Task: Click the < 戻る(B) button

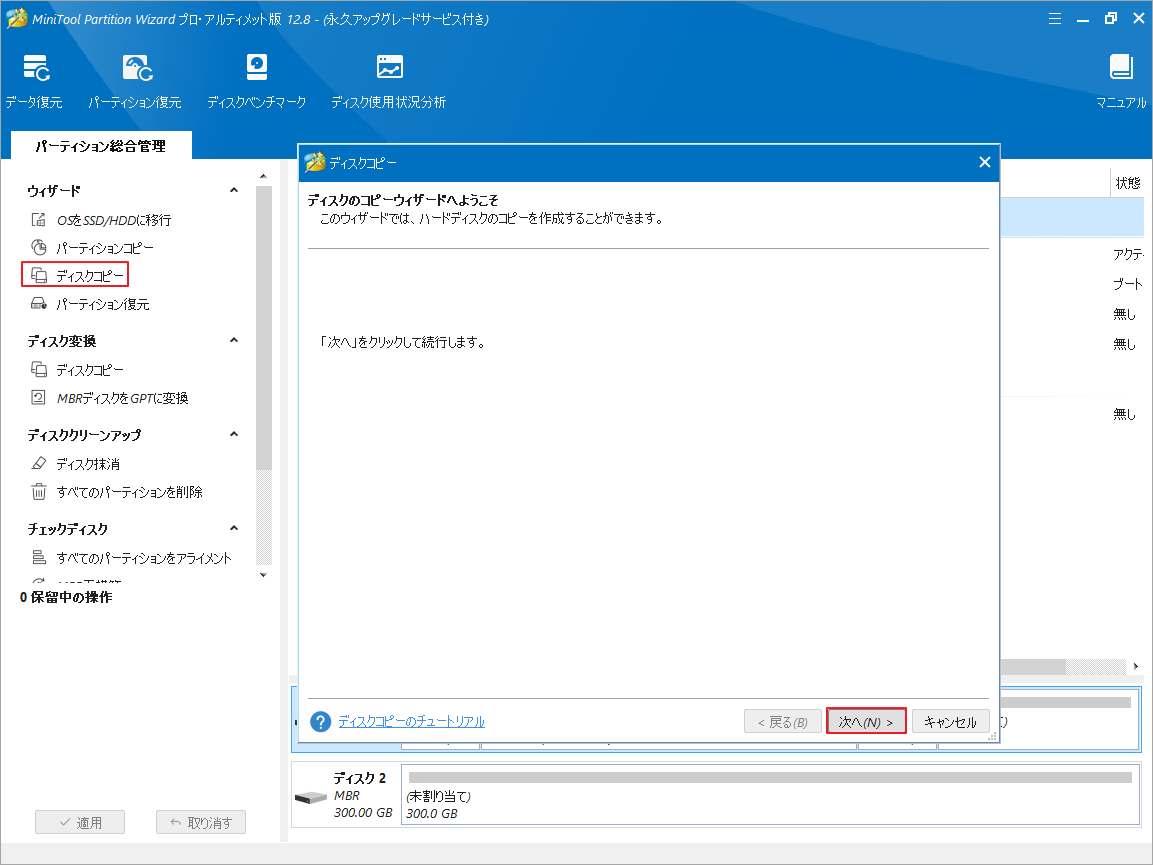Action: click(x=782, y=722)
